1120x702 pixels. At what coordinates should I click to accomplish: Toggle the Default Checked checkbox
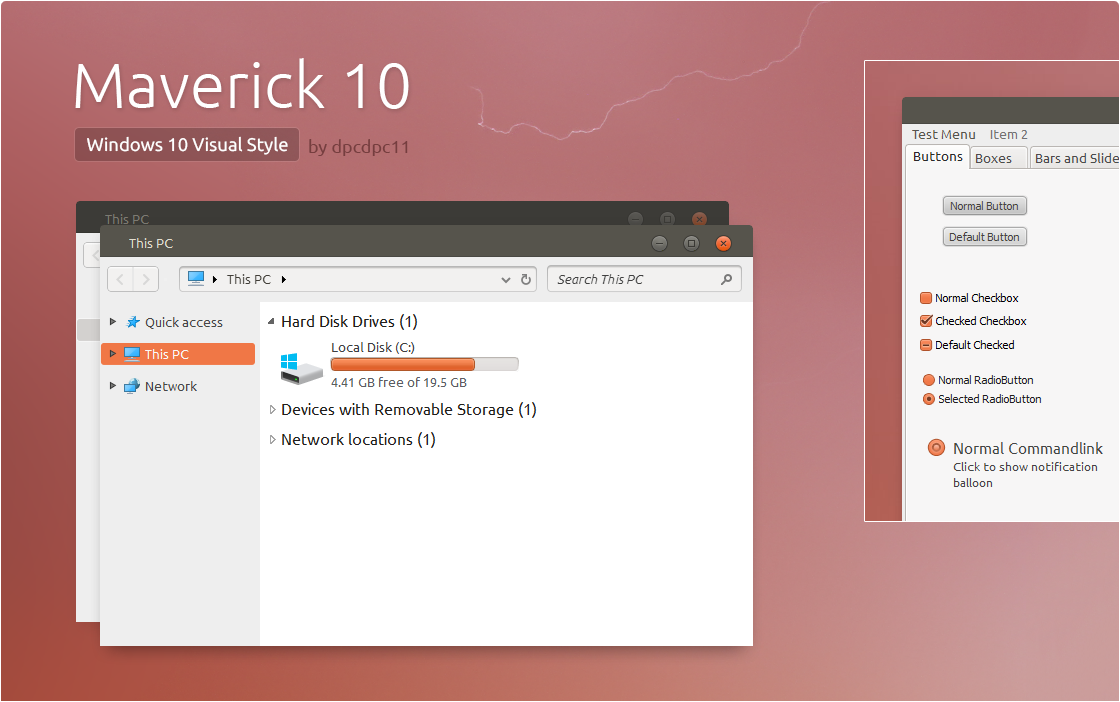click(x=926, y=345)
